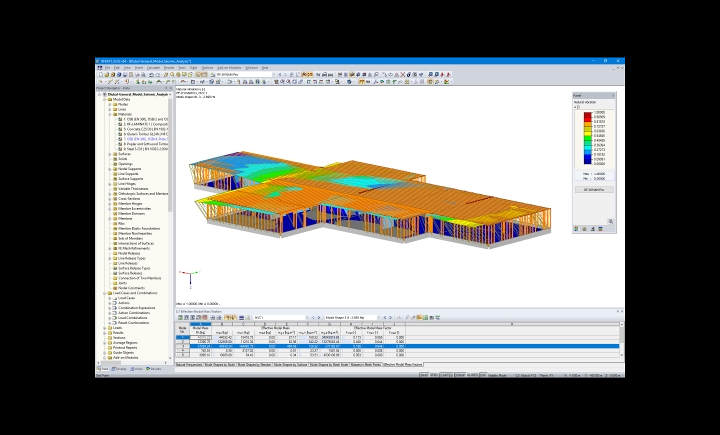
Task: Click the Redo arrow icon
Action: [158, 74]
